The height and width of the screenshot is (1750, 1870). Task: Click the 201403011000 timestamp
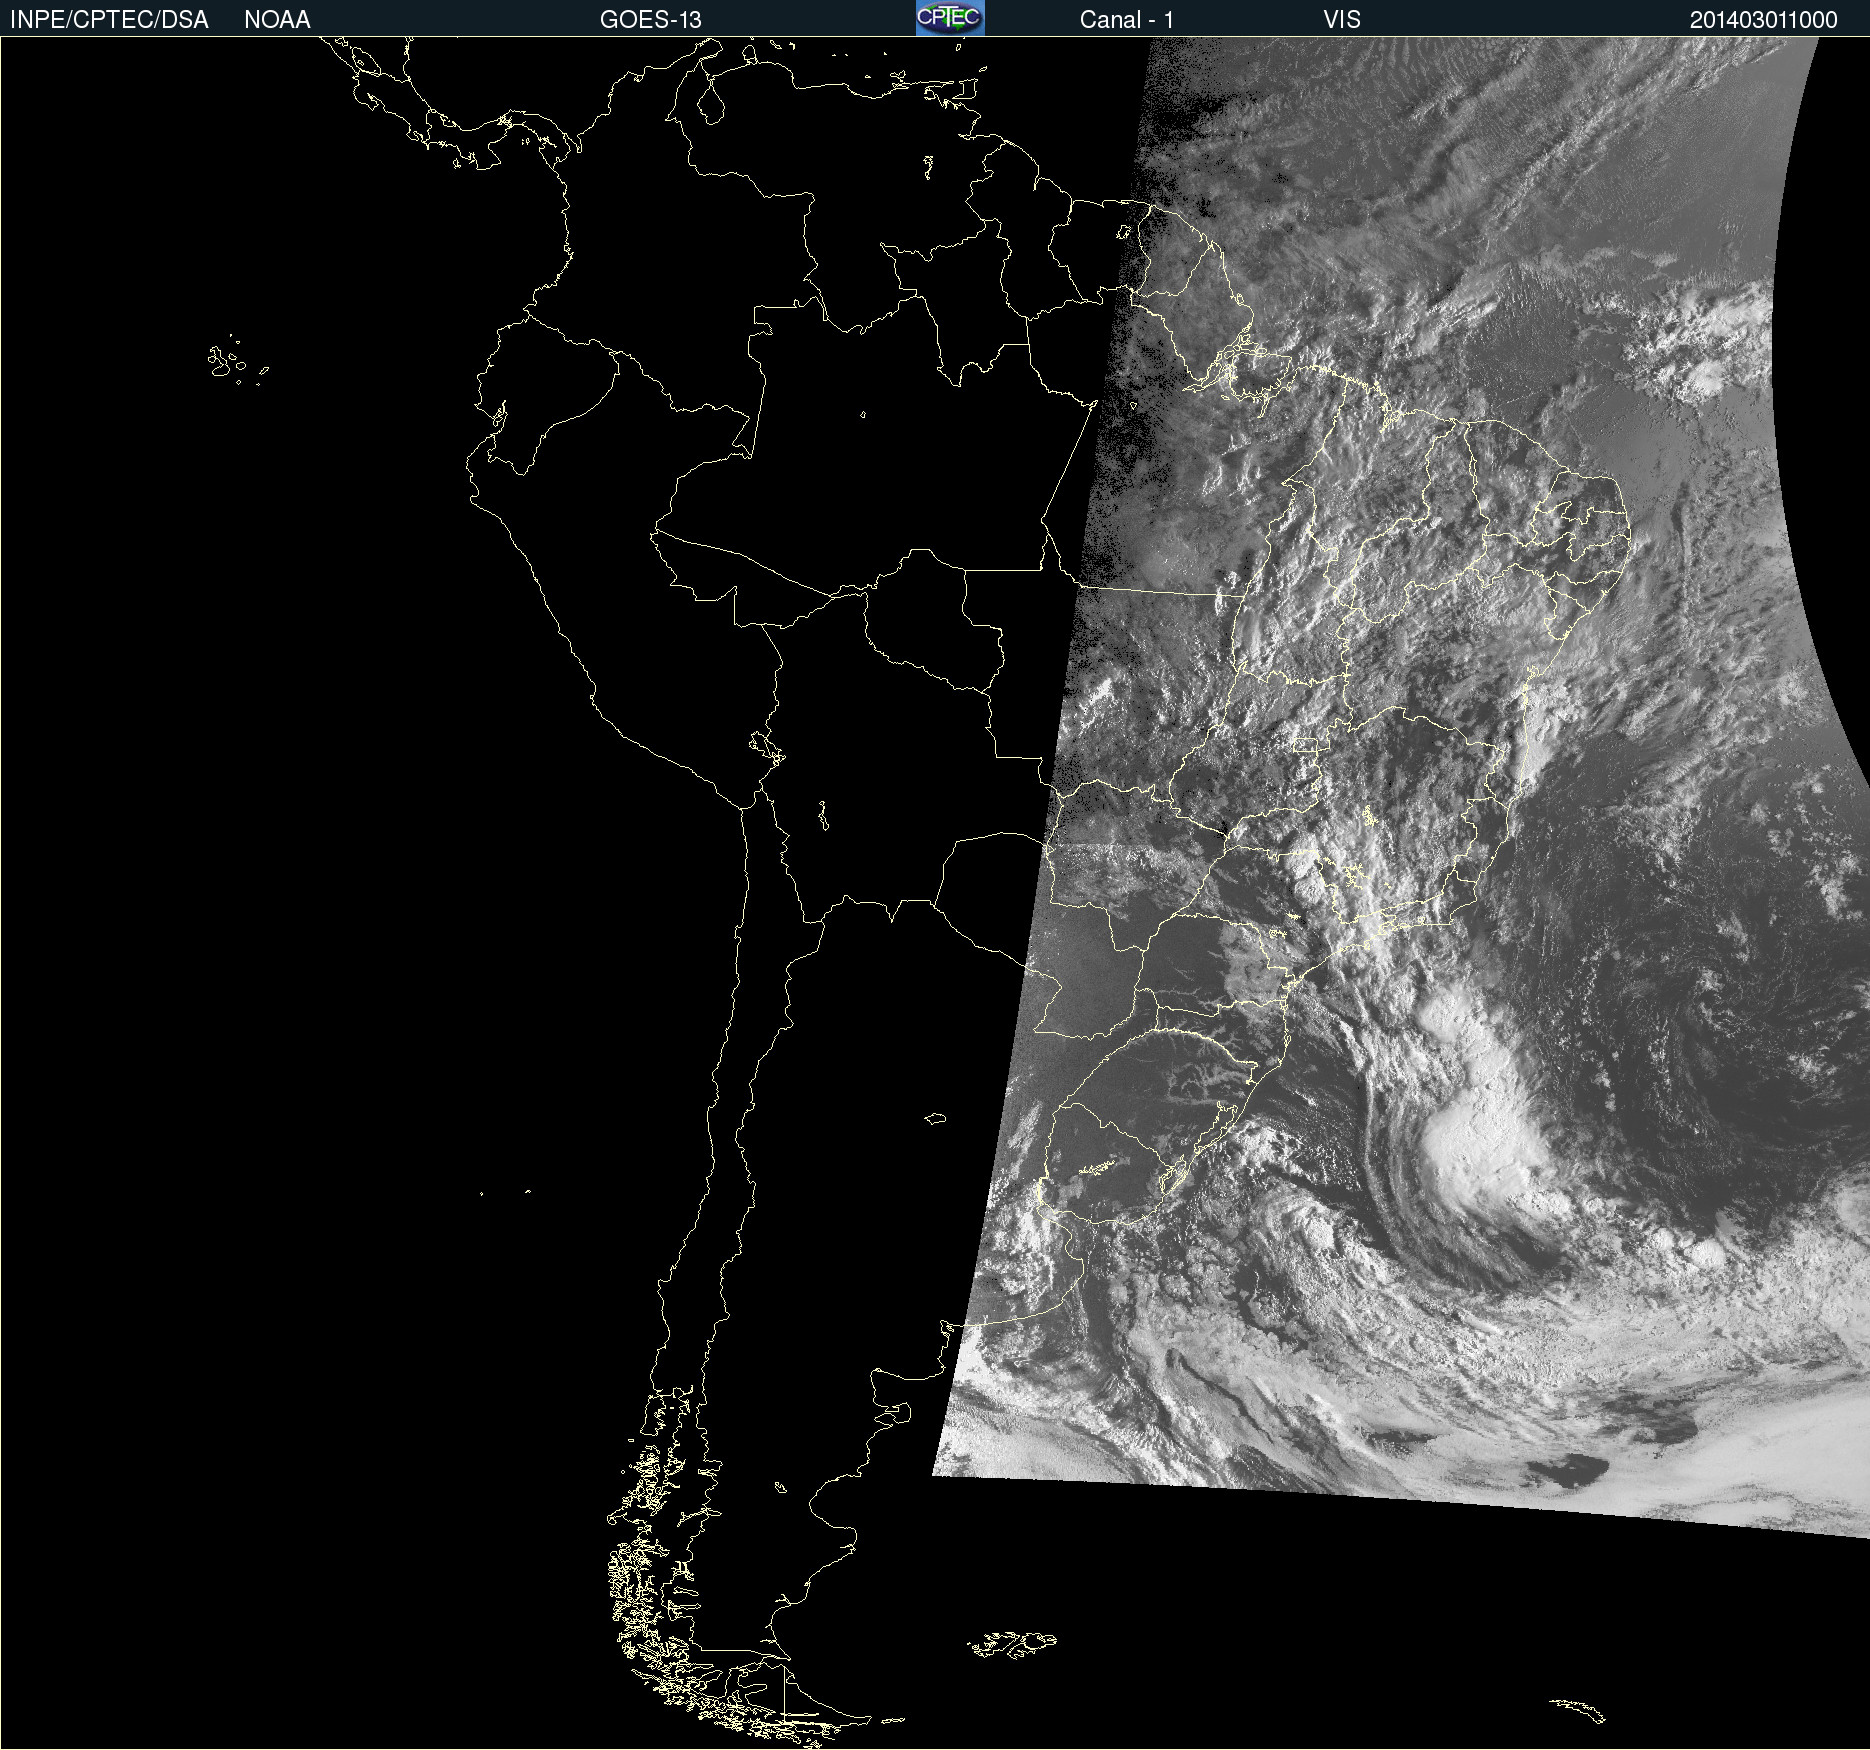coord(1764,20)
